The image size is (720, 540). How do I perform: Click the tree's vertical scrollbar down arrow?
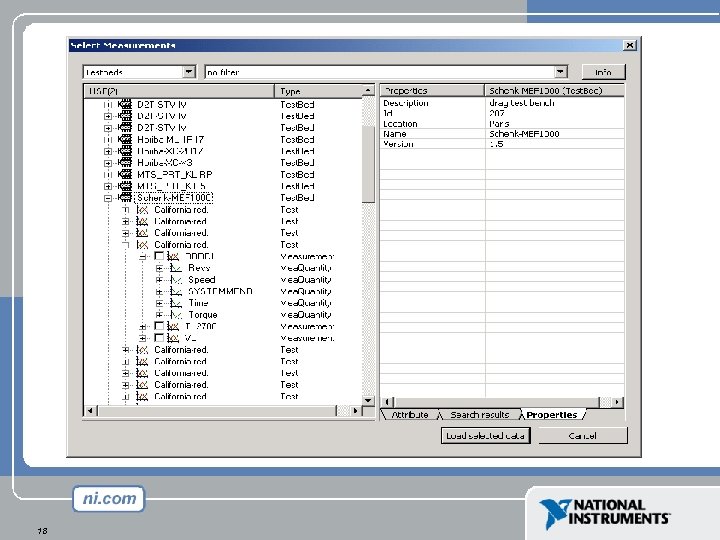pos(368,400)
